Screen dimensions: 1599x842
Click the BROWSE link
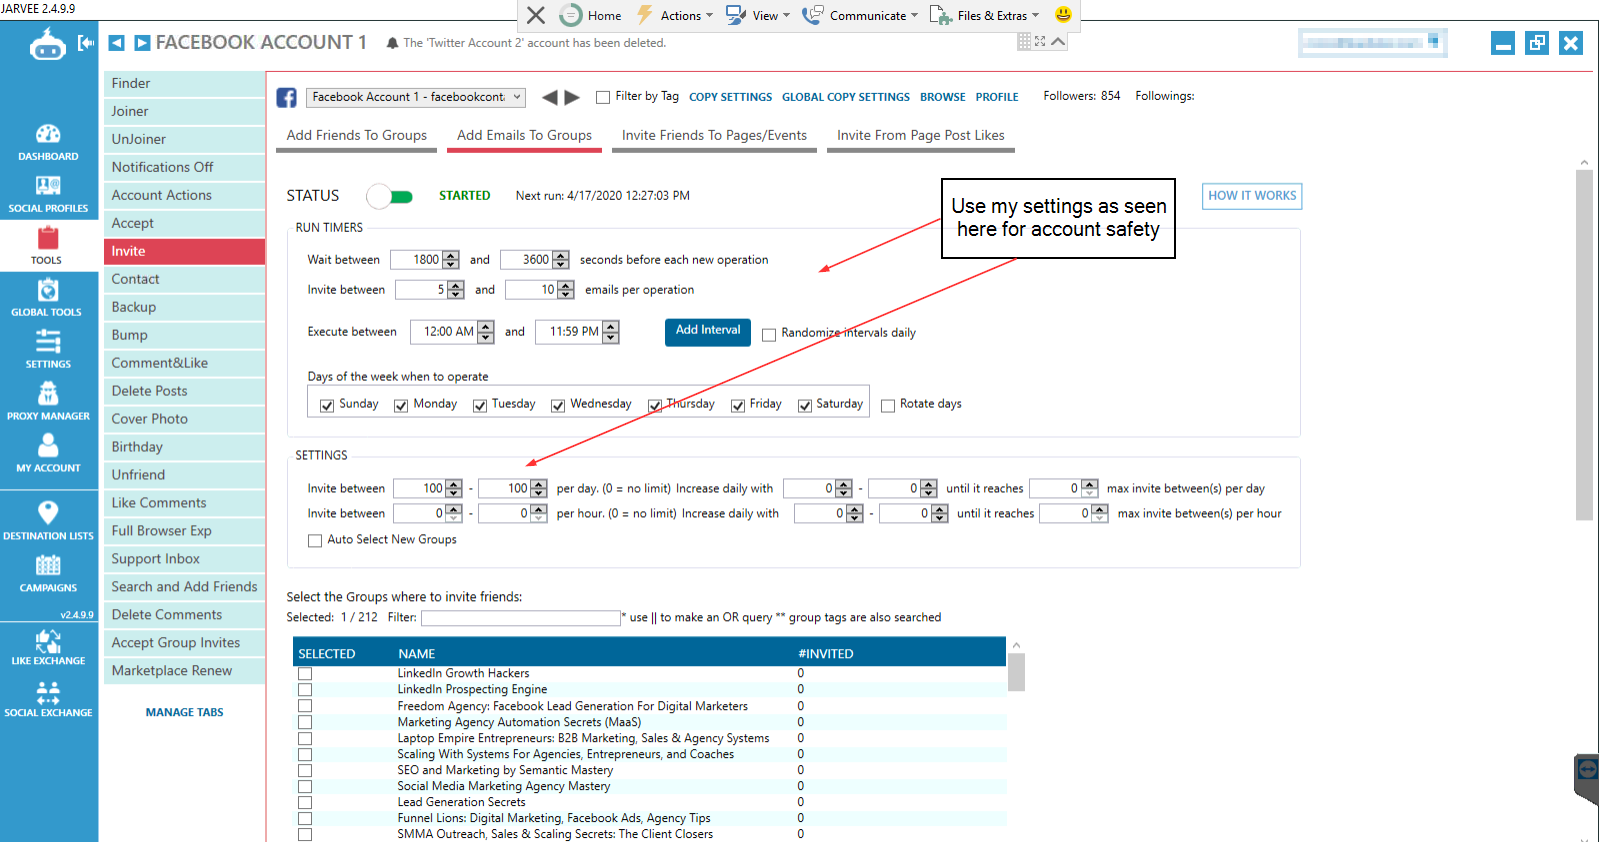tap(943, 98)
